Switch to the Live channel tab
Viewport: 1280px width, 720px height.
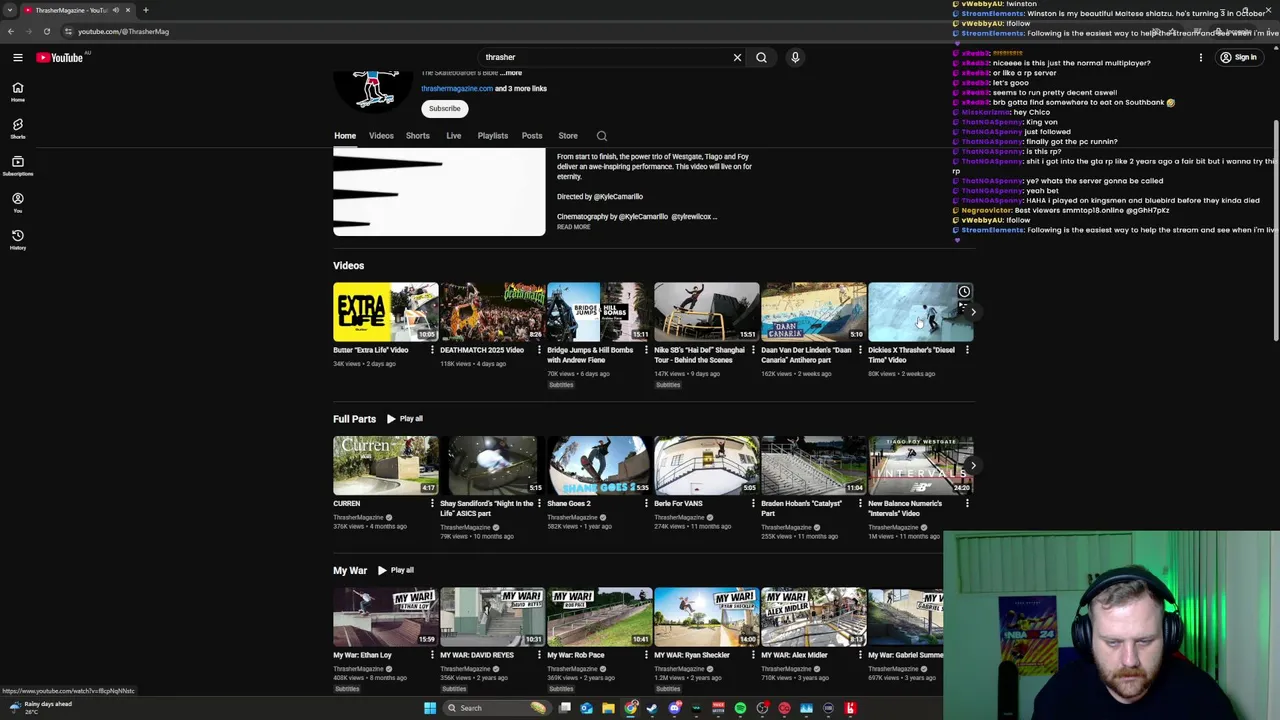(x=454, y=136)
